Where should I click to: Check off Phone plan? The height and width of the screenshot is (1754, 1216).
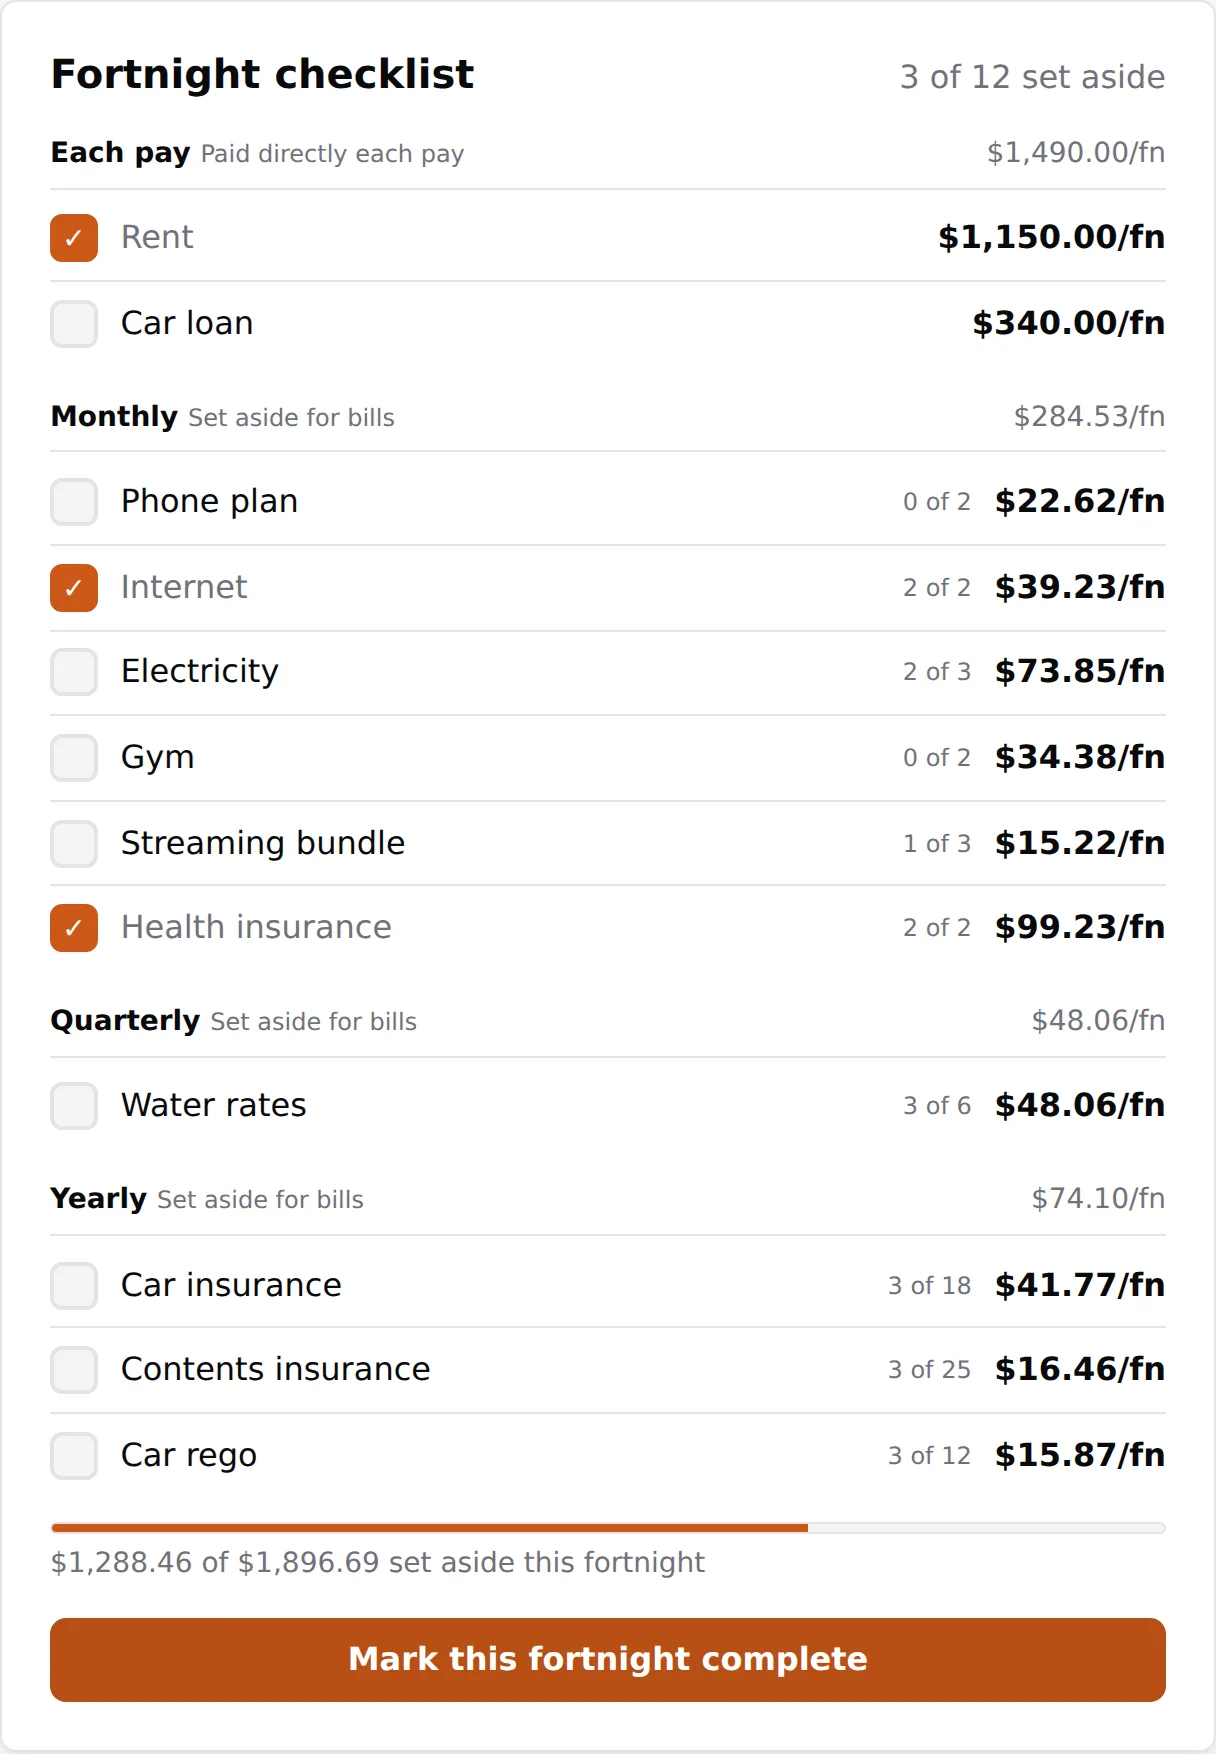[x=74, y=502]
